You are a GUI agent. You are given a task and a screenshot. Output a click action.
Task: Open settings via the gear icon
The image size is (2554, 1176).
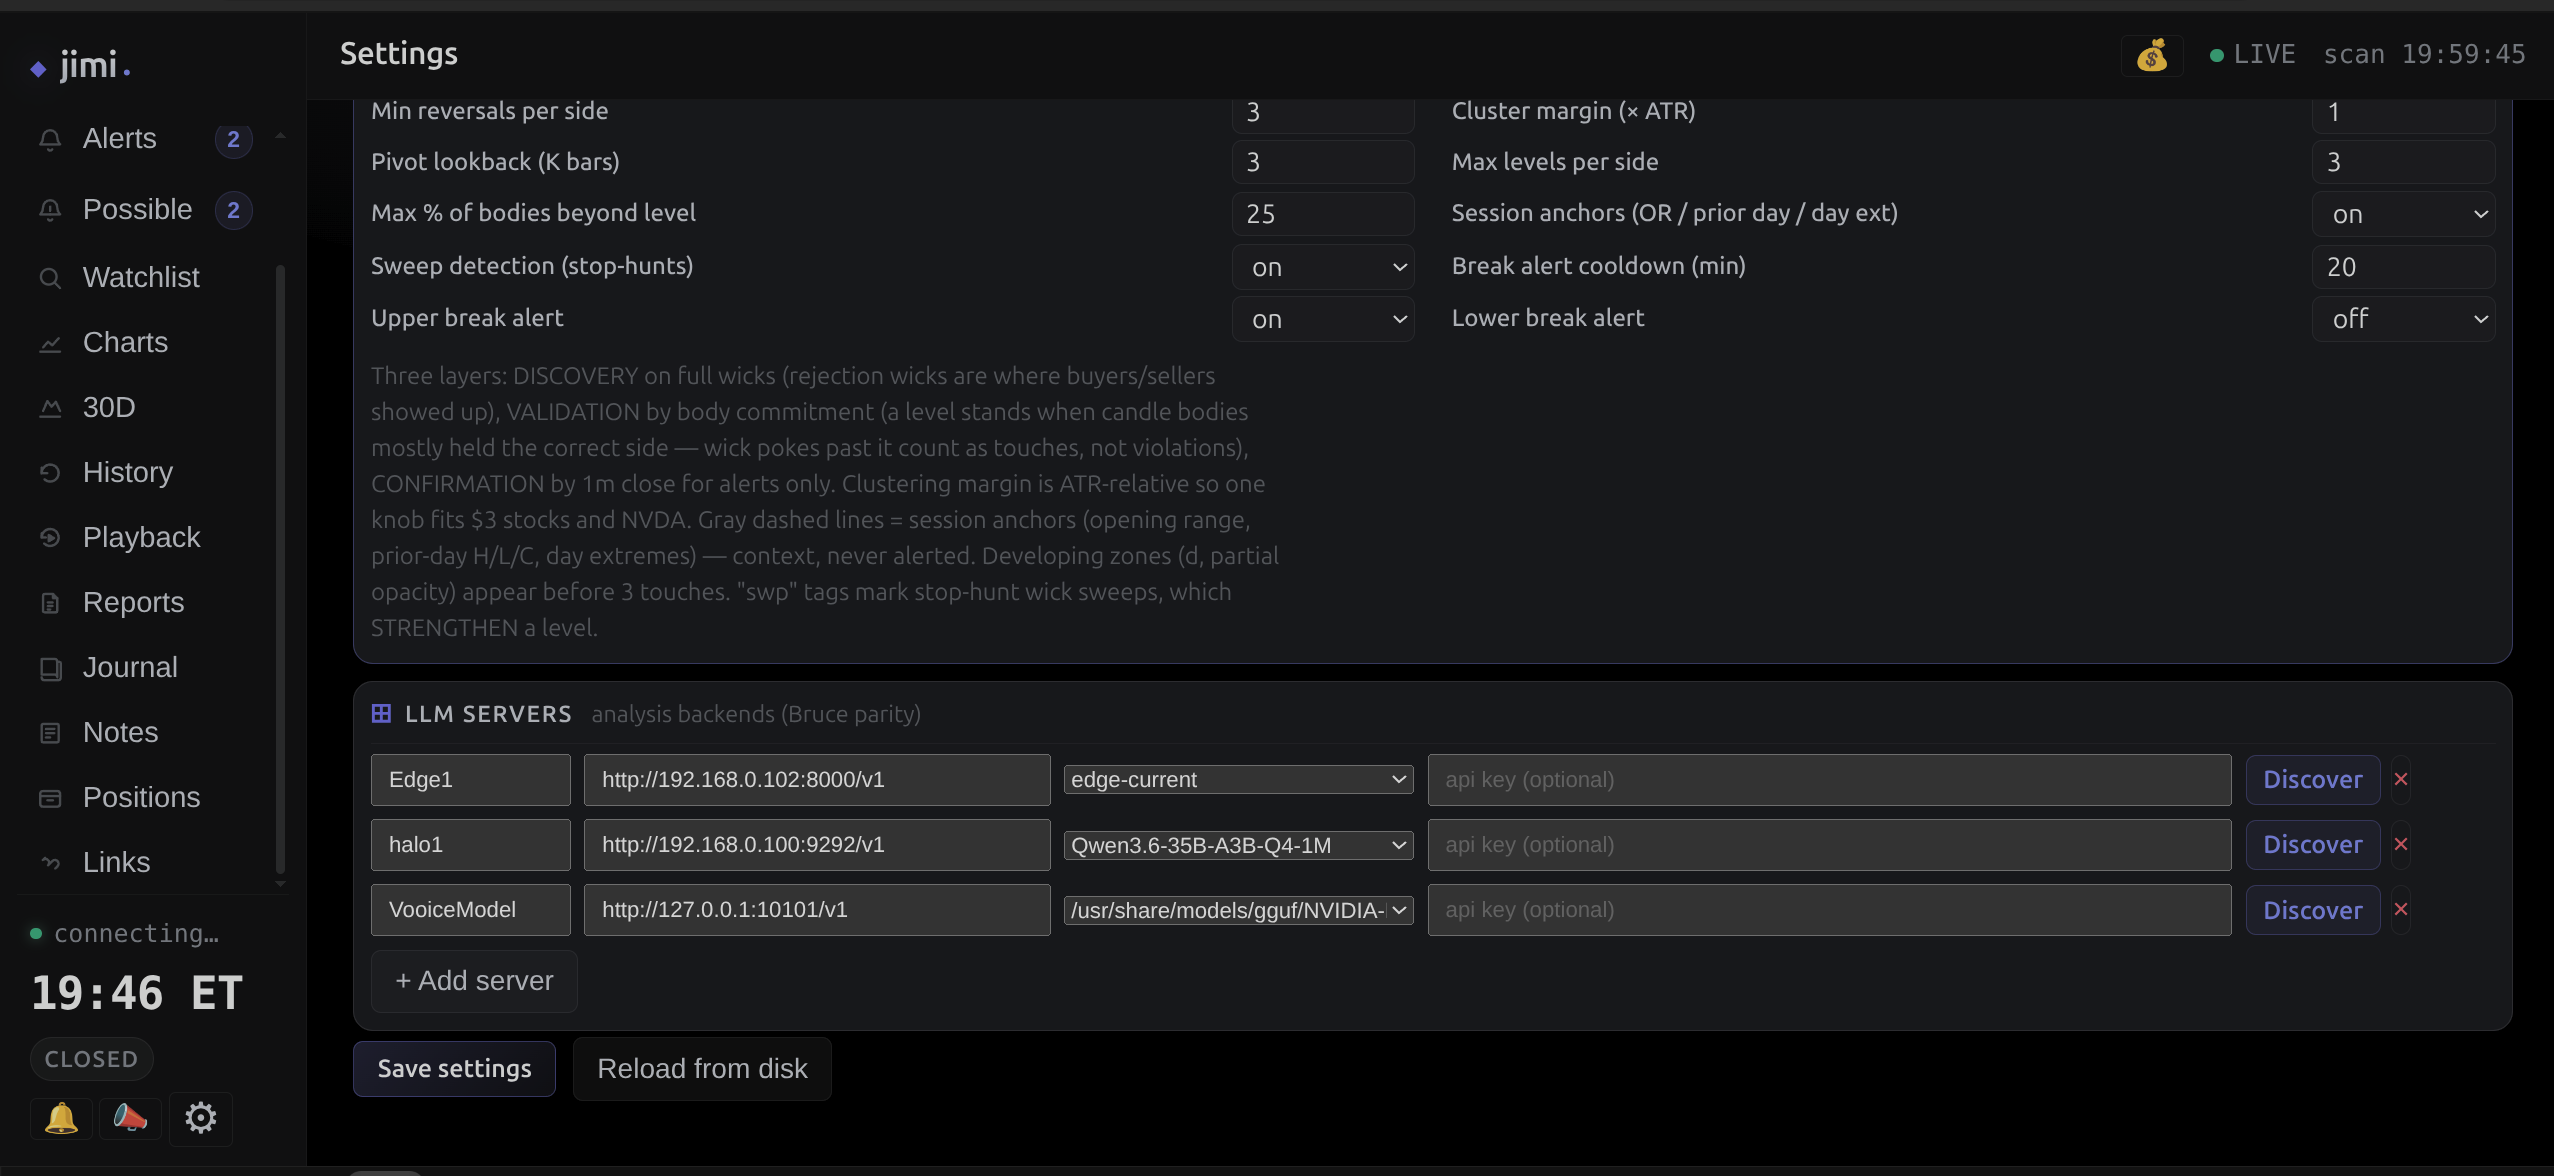(x=201, y=1118)
